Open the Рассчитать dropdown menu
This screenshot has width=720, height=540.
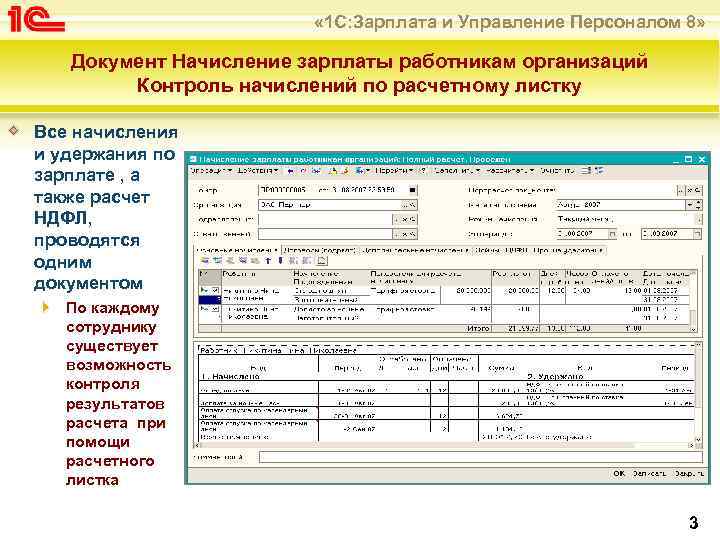tap(510, 171)
